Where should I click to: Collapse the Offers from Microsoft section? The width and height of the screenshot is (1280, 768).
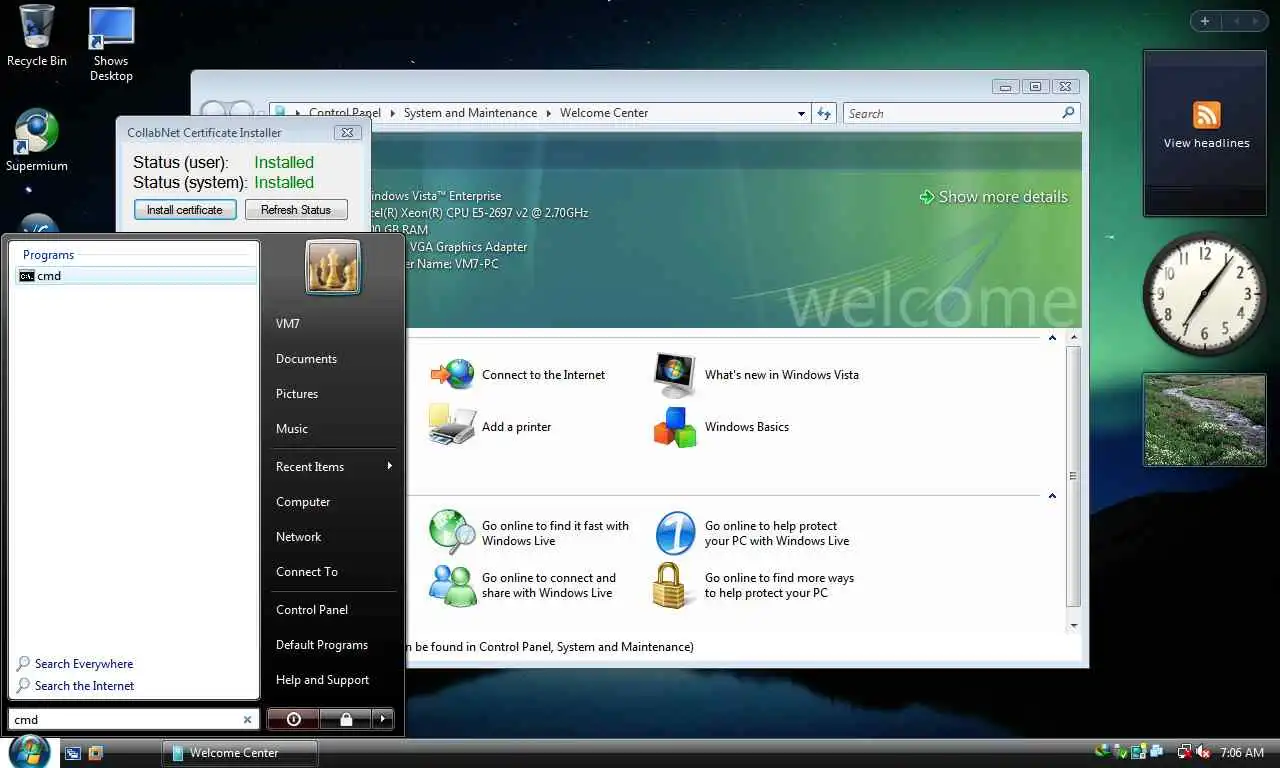click(1052, 496)
